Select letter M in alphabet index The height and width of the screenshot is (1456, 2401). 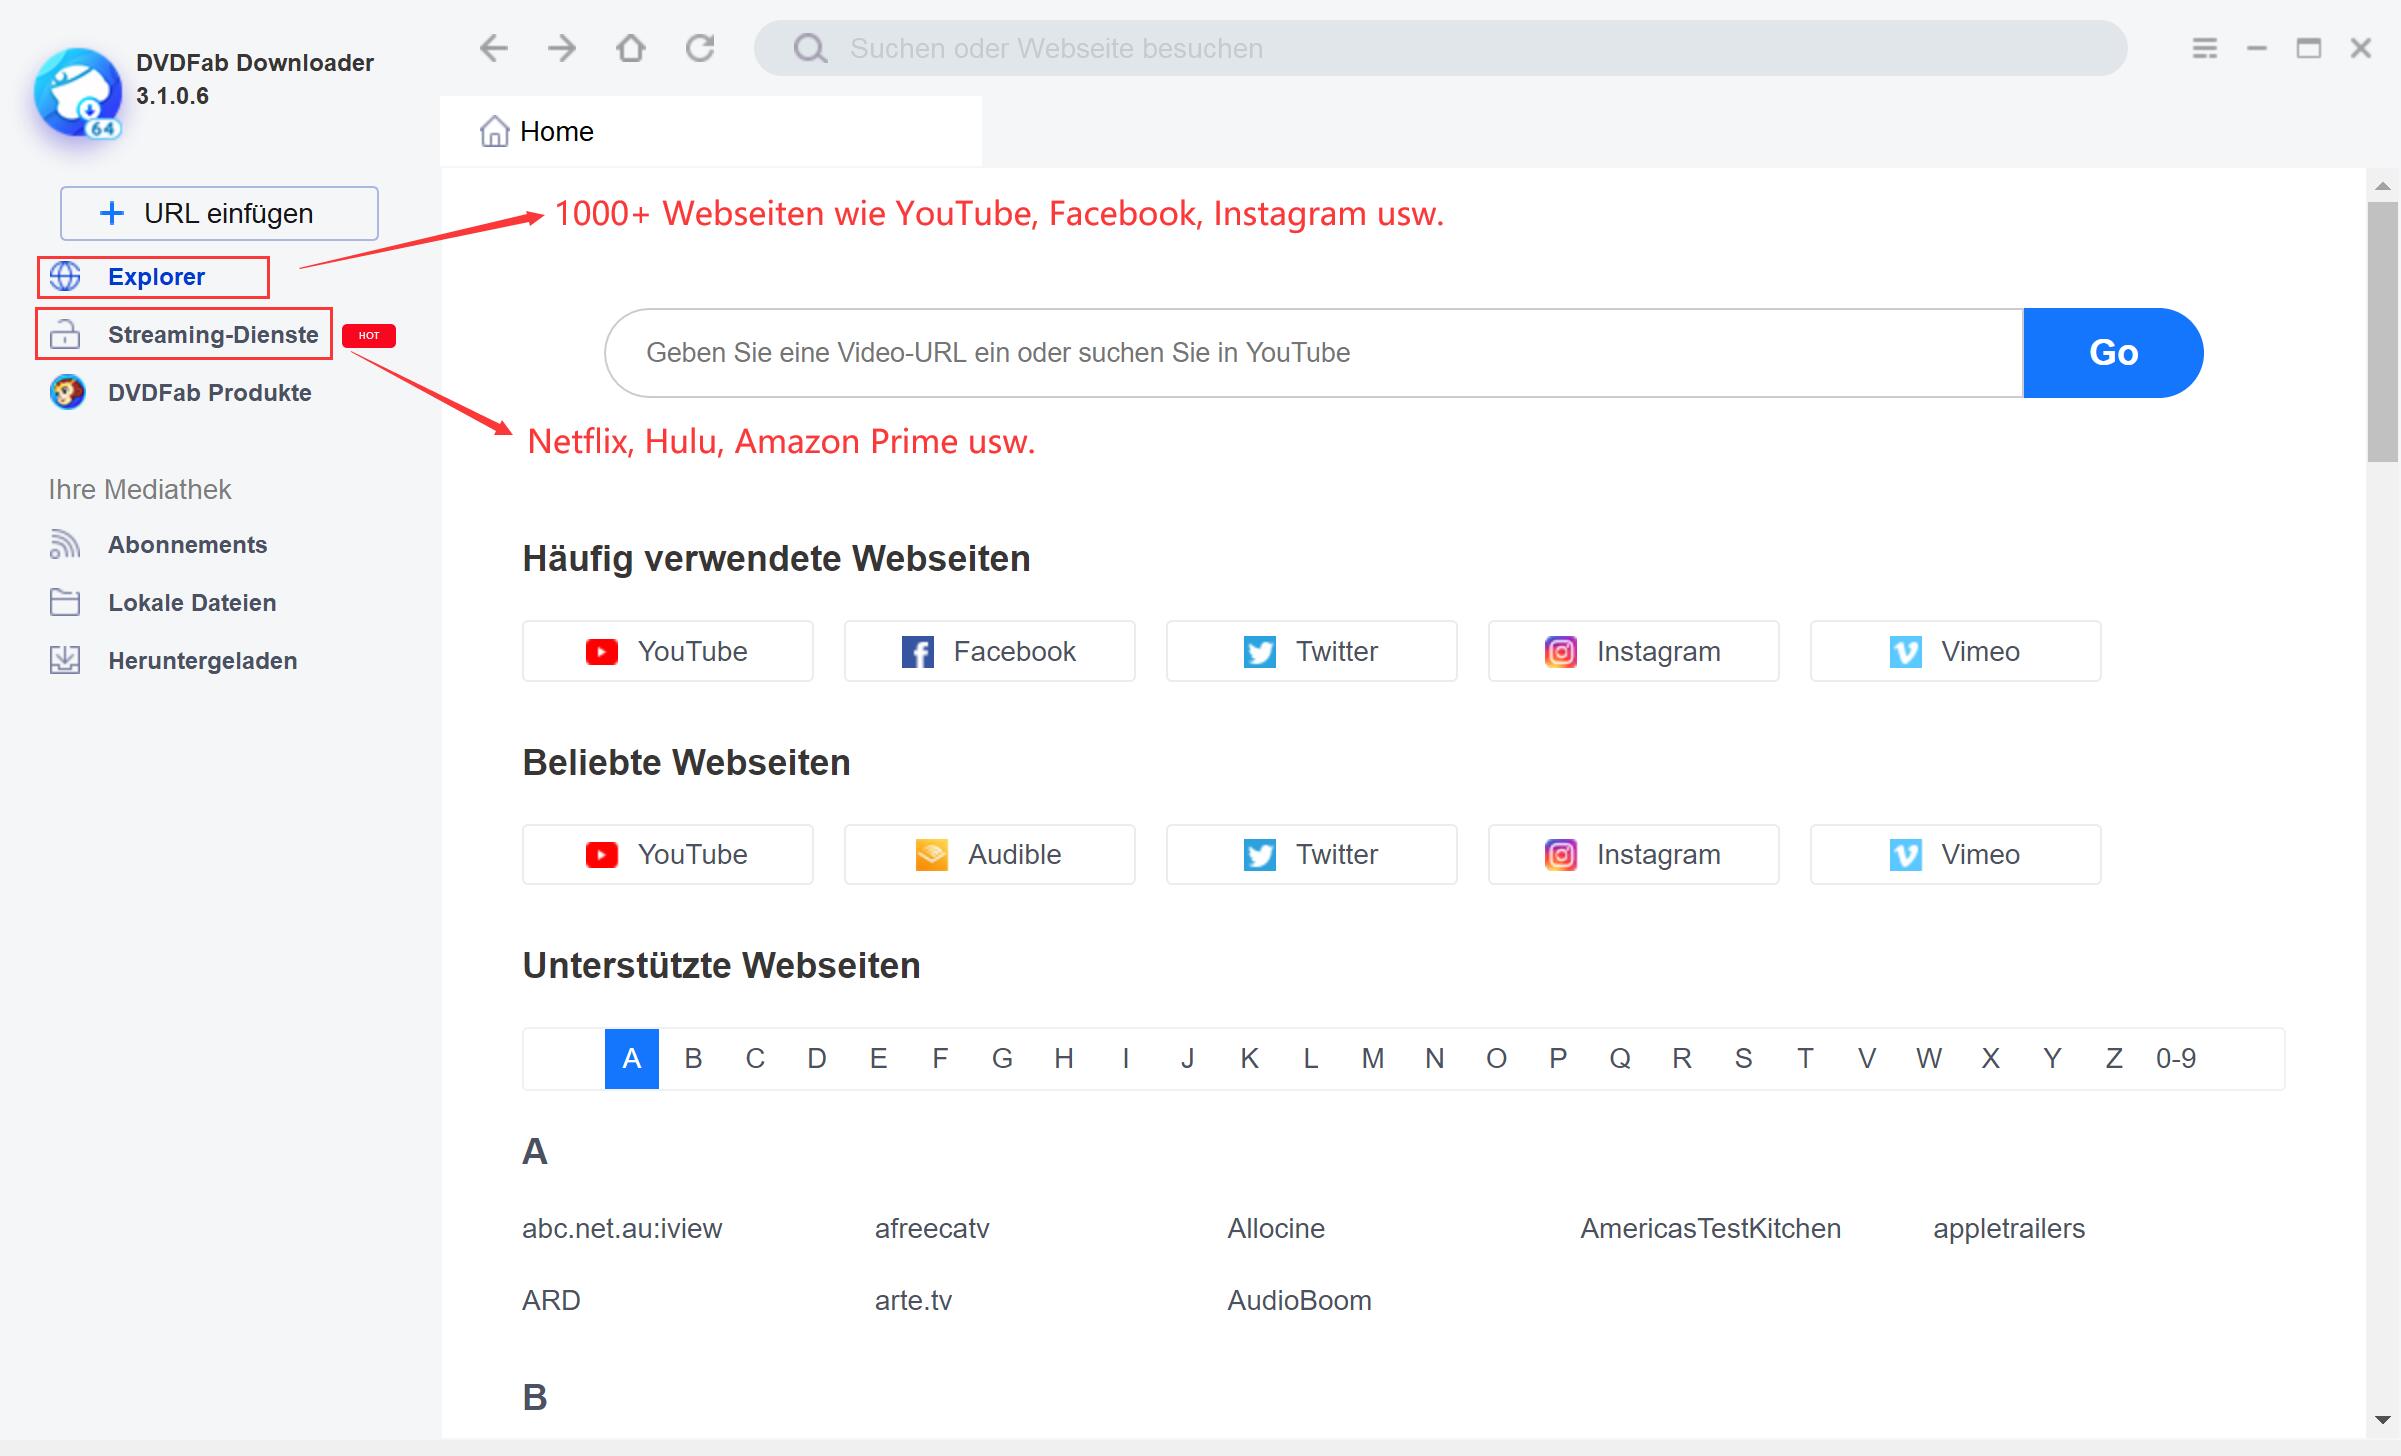coord(1373,1058)
